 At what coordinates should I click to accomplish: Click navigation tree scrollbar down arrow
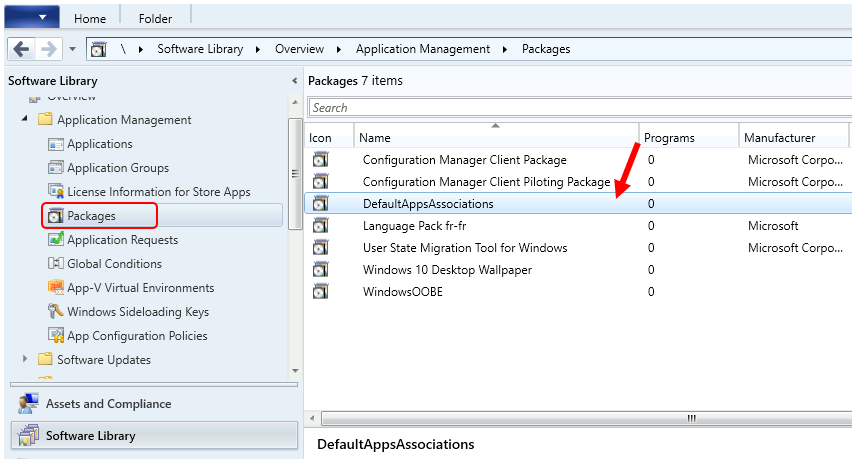tap(295, 371)
